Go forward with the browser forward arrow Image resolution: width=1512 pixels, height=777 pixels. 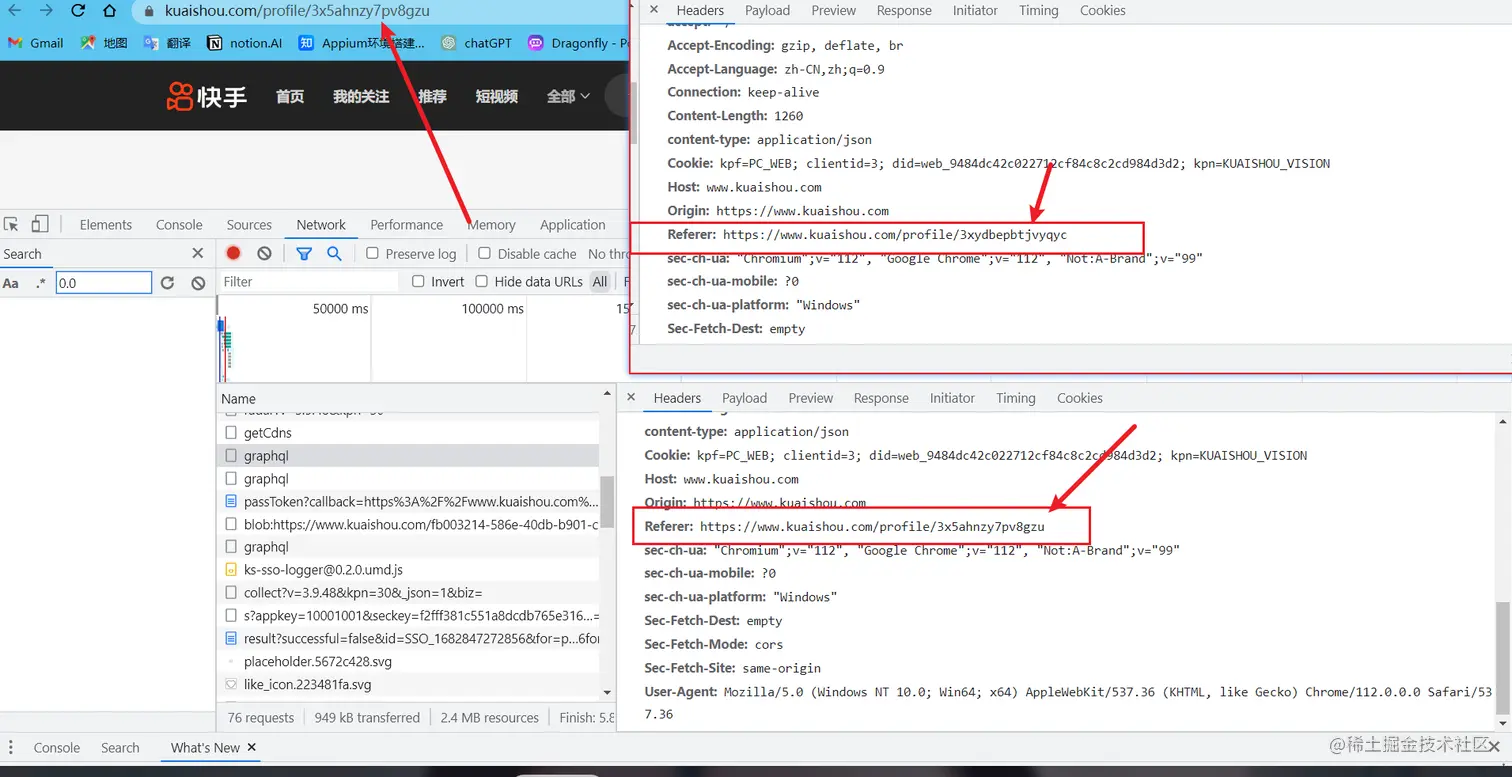(46, 11)
